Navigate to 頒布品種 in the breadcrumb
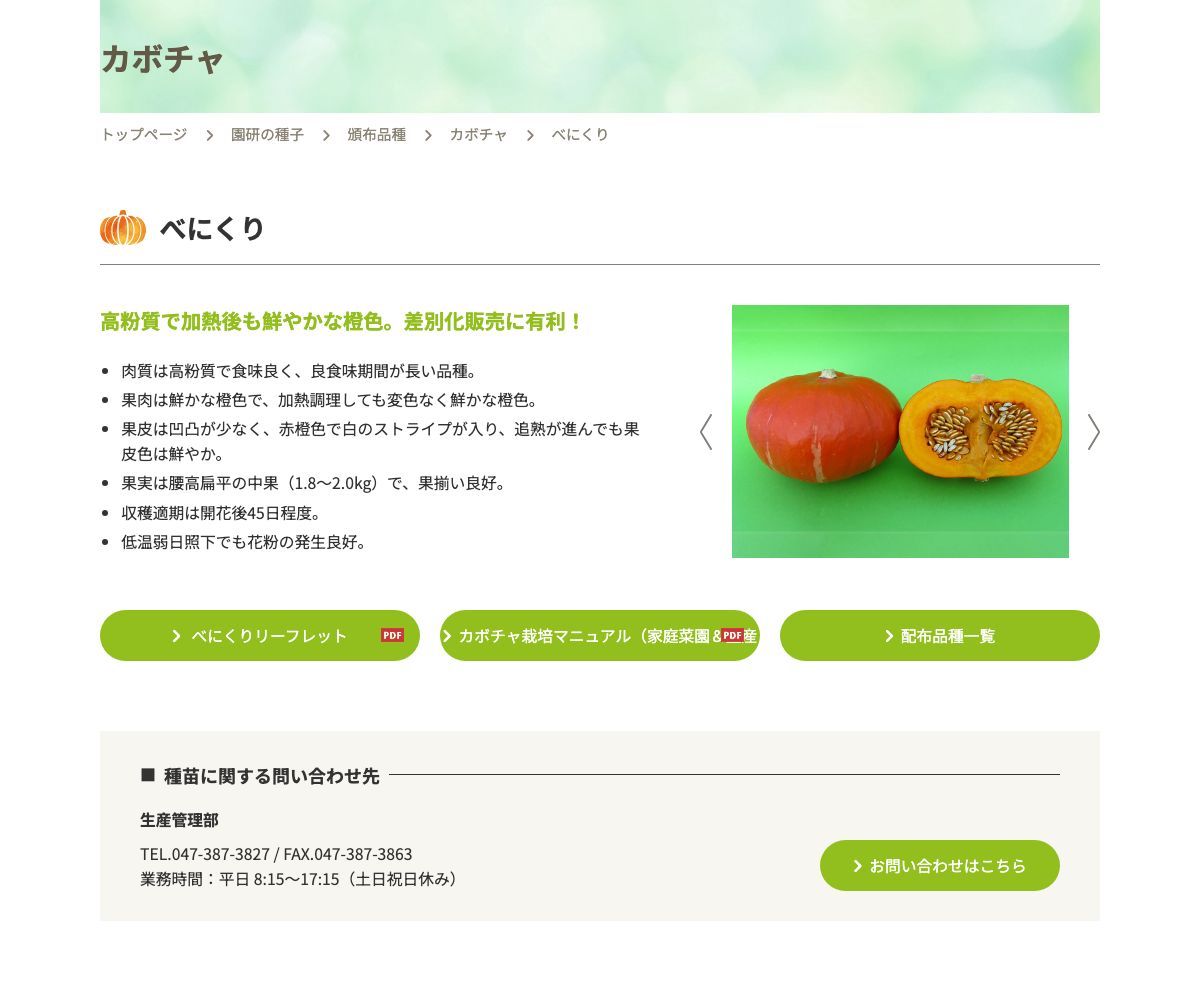Image resolution: width=1200 pixels, height=1000 pixels. 377,134
